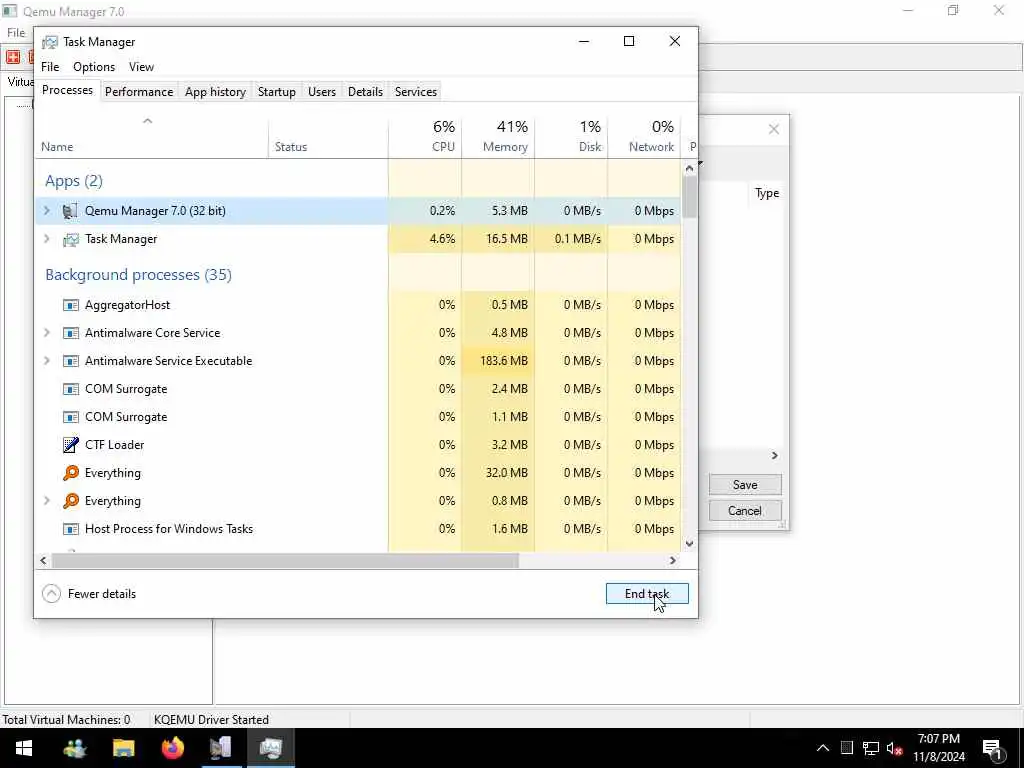Collapse to Fewer details view

89,594
